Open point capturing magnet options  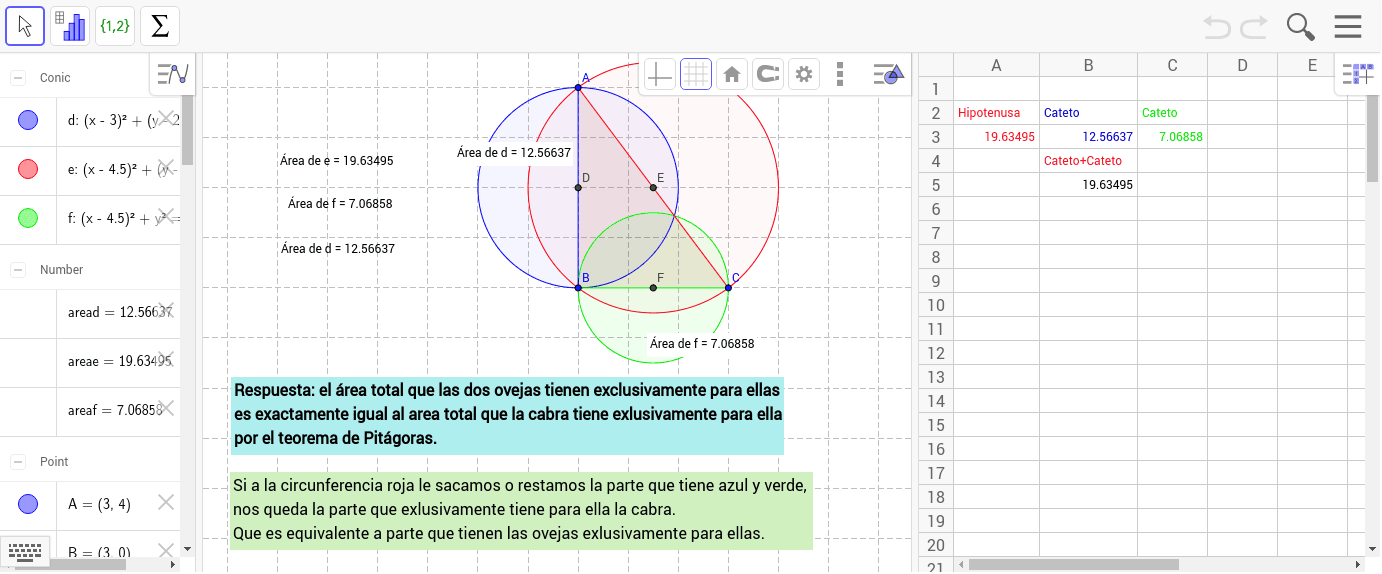pos(767,73)
